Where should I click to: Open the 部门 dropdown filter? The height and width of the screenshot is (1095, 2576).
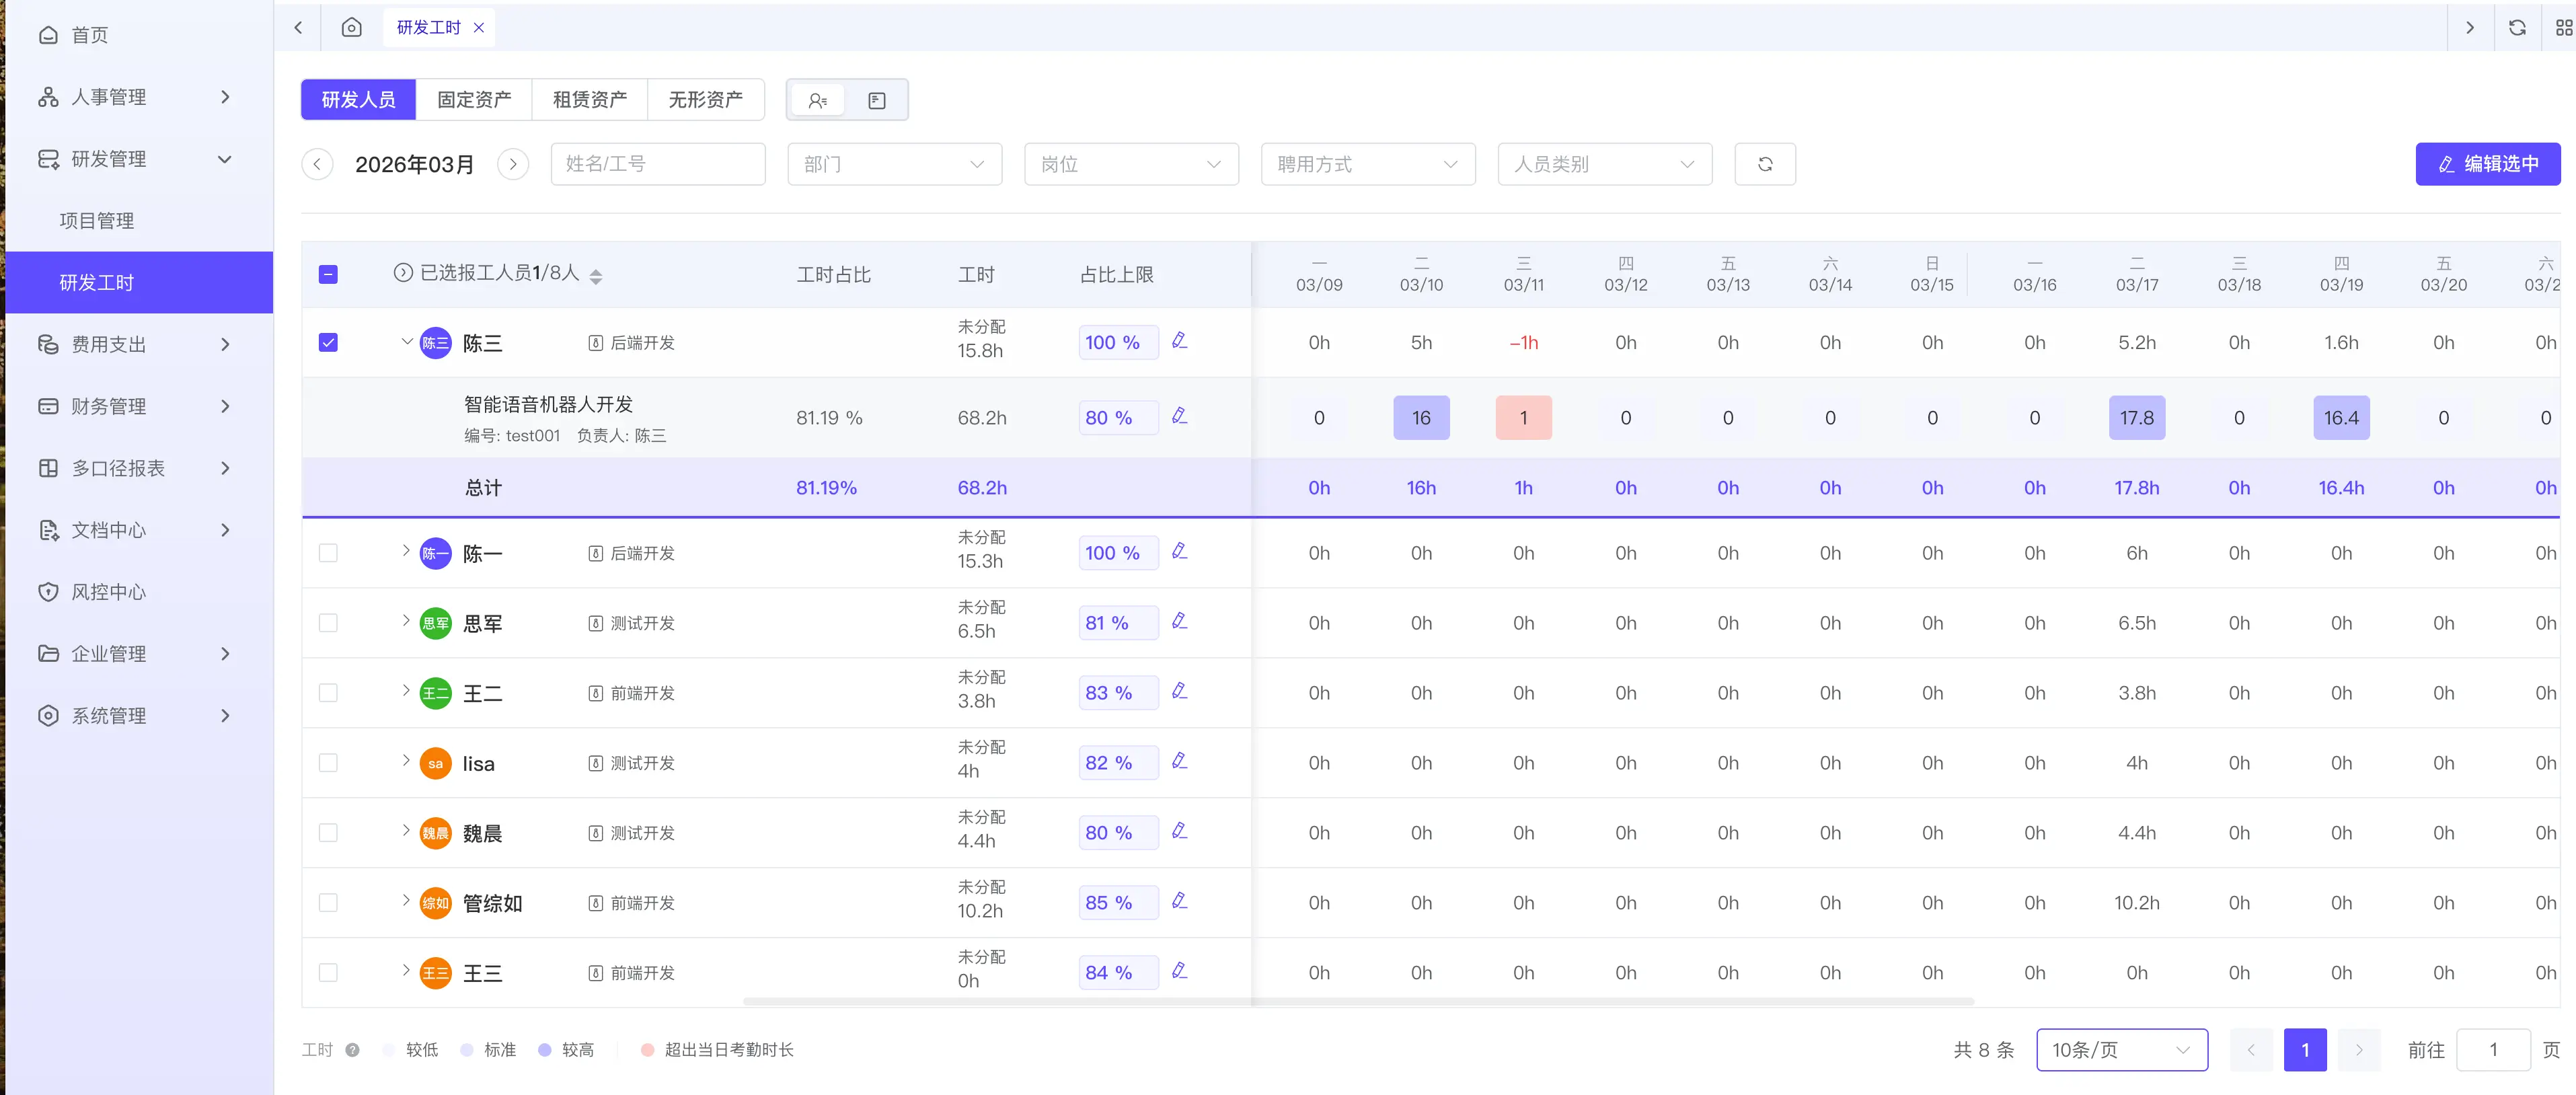894,164
